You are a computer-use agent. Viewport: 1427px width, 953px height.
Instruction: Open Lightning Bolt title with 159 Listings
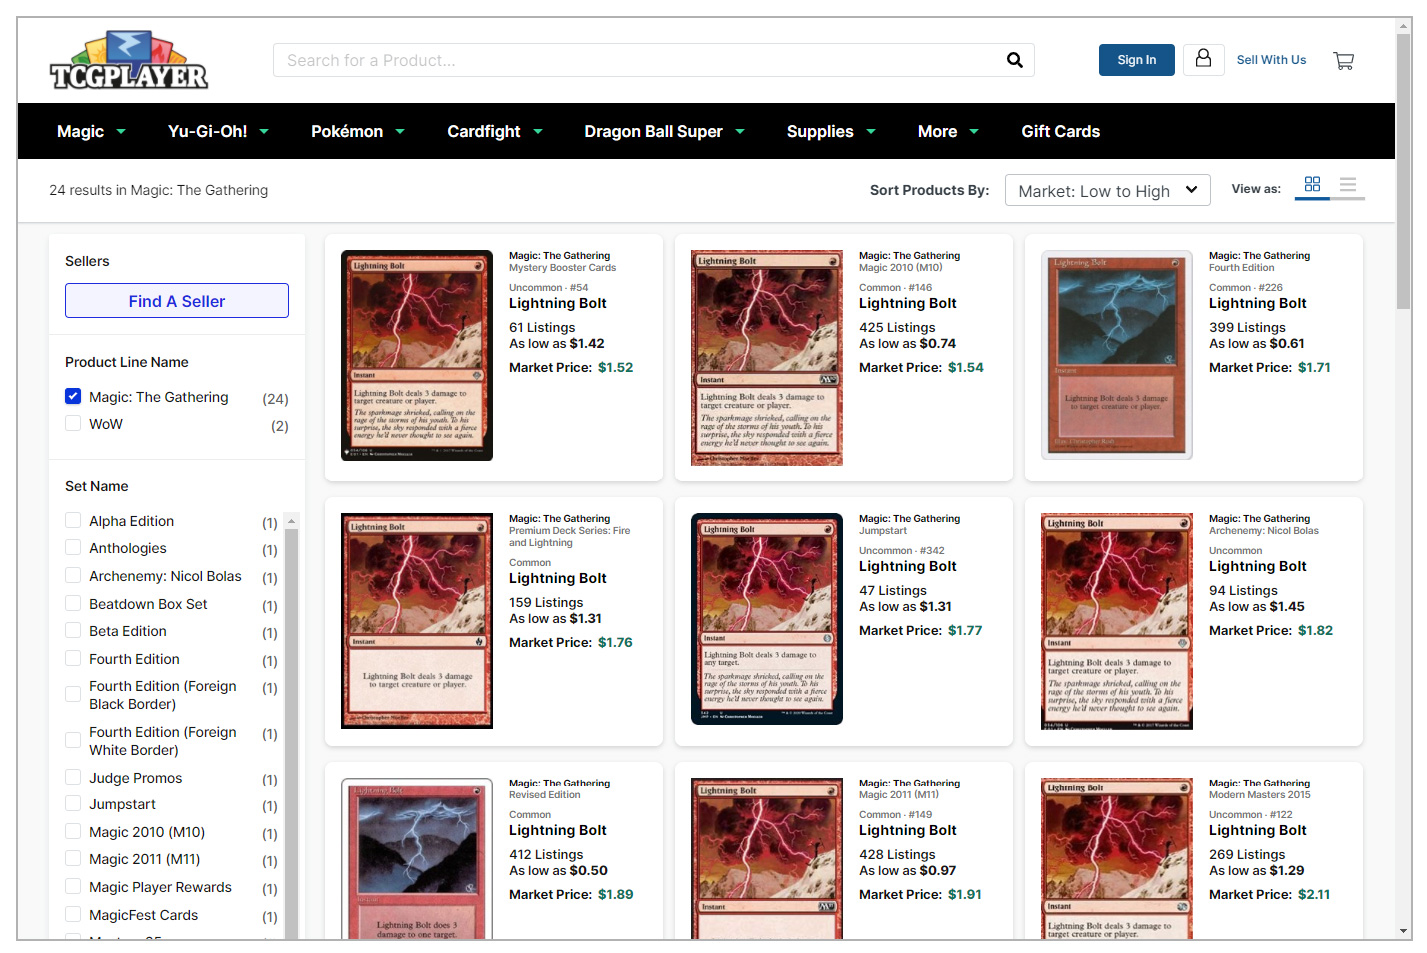[x=558, y=578]
